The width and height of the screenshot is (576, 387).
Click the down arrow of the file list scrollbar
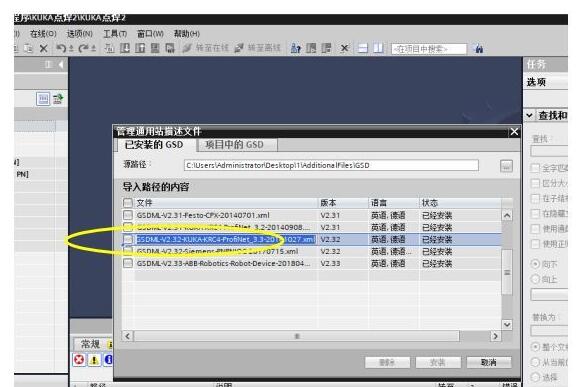pos(507,325)
